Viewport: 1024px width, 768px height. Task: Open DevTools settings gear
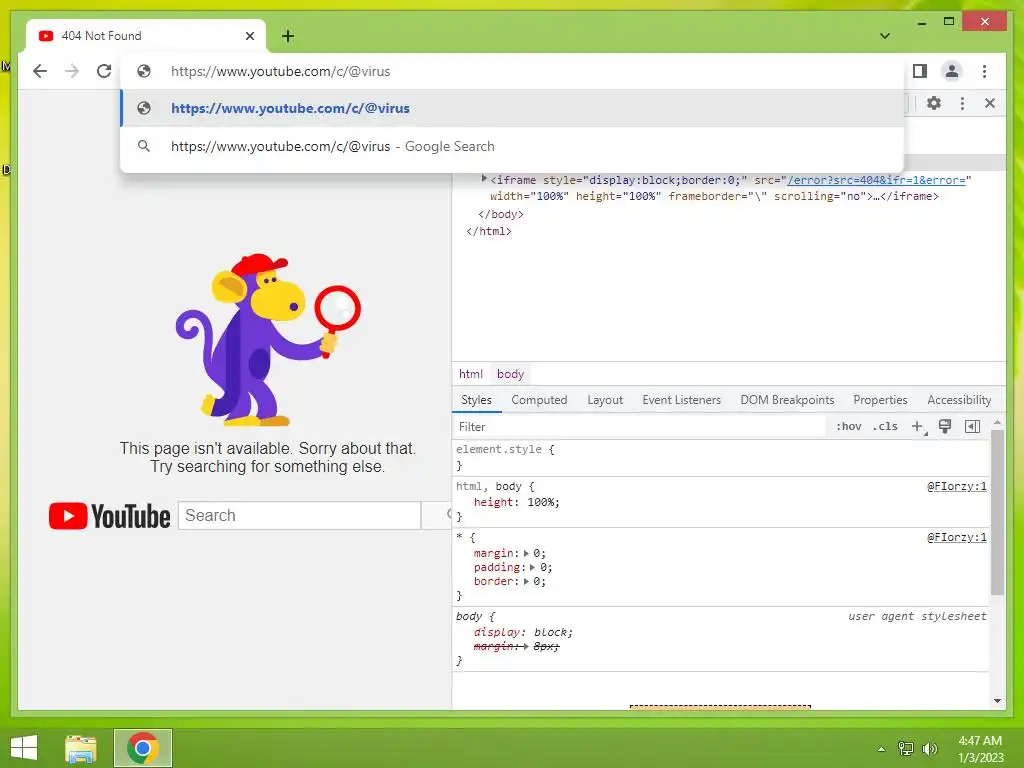click(x=934, y=103)
